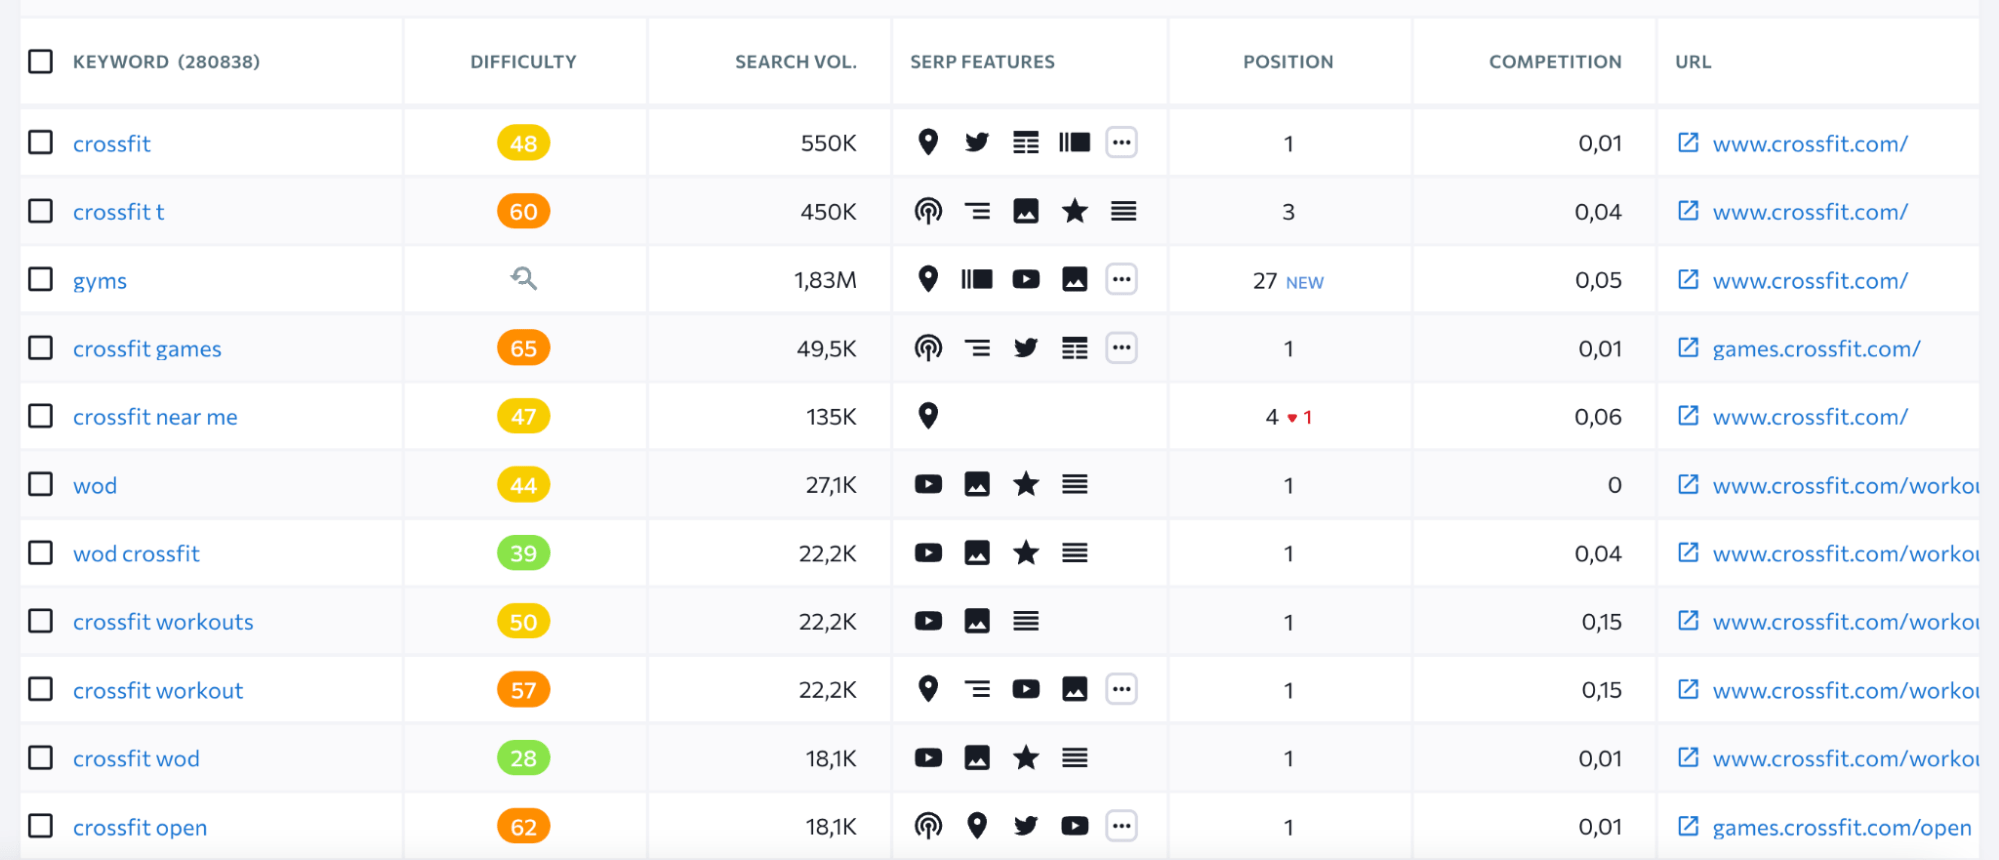The width and height of the screenshot is (1999, 860).
Task: Sort by Competition column header
Action: click(1555, 62)
